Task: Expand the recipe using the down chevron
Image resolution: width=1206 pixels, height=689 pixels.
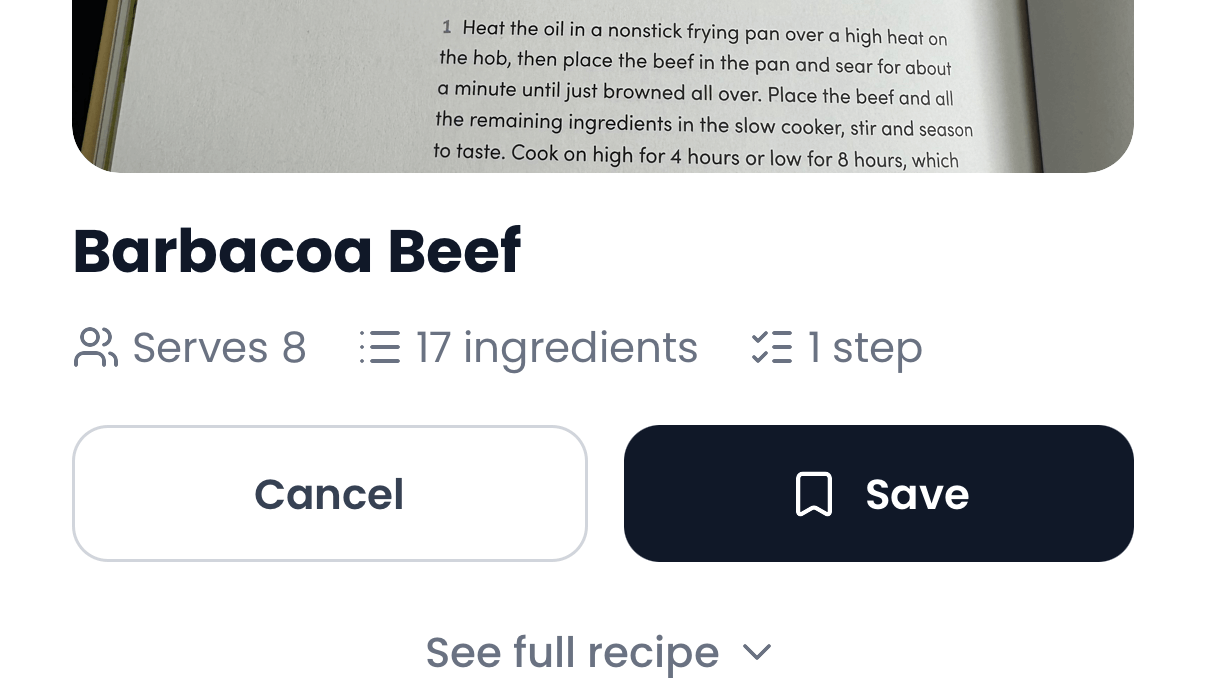Action: pos(757,652)
